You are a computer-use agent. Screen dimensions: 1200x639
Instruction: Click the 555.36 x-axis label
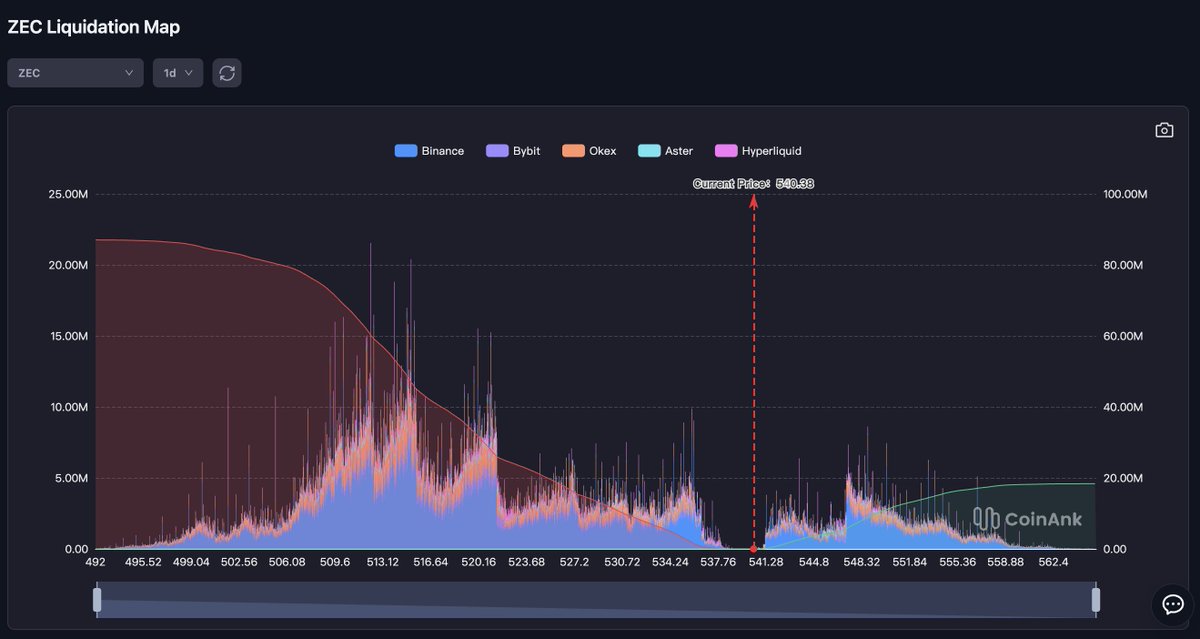[957, 562]
